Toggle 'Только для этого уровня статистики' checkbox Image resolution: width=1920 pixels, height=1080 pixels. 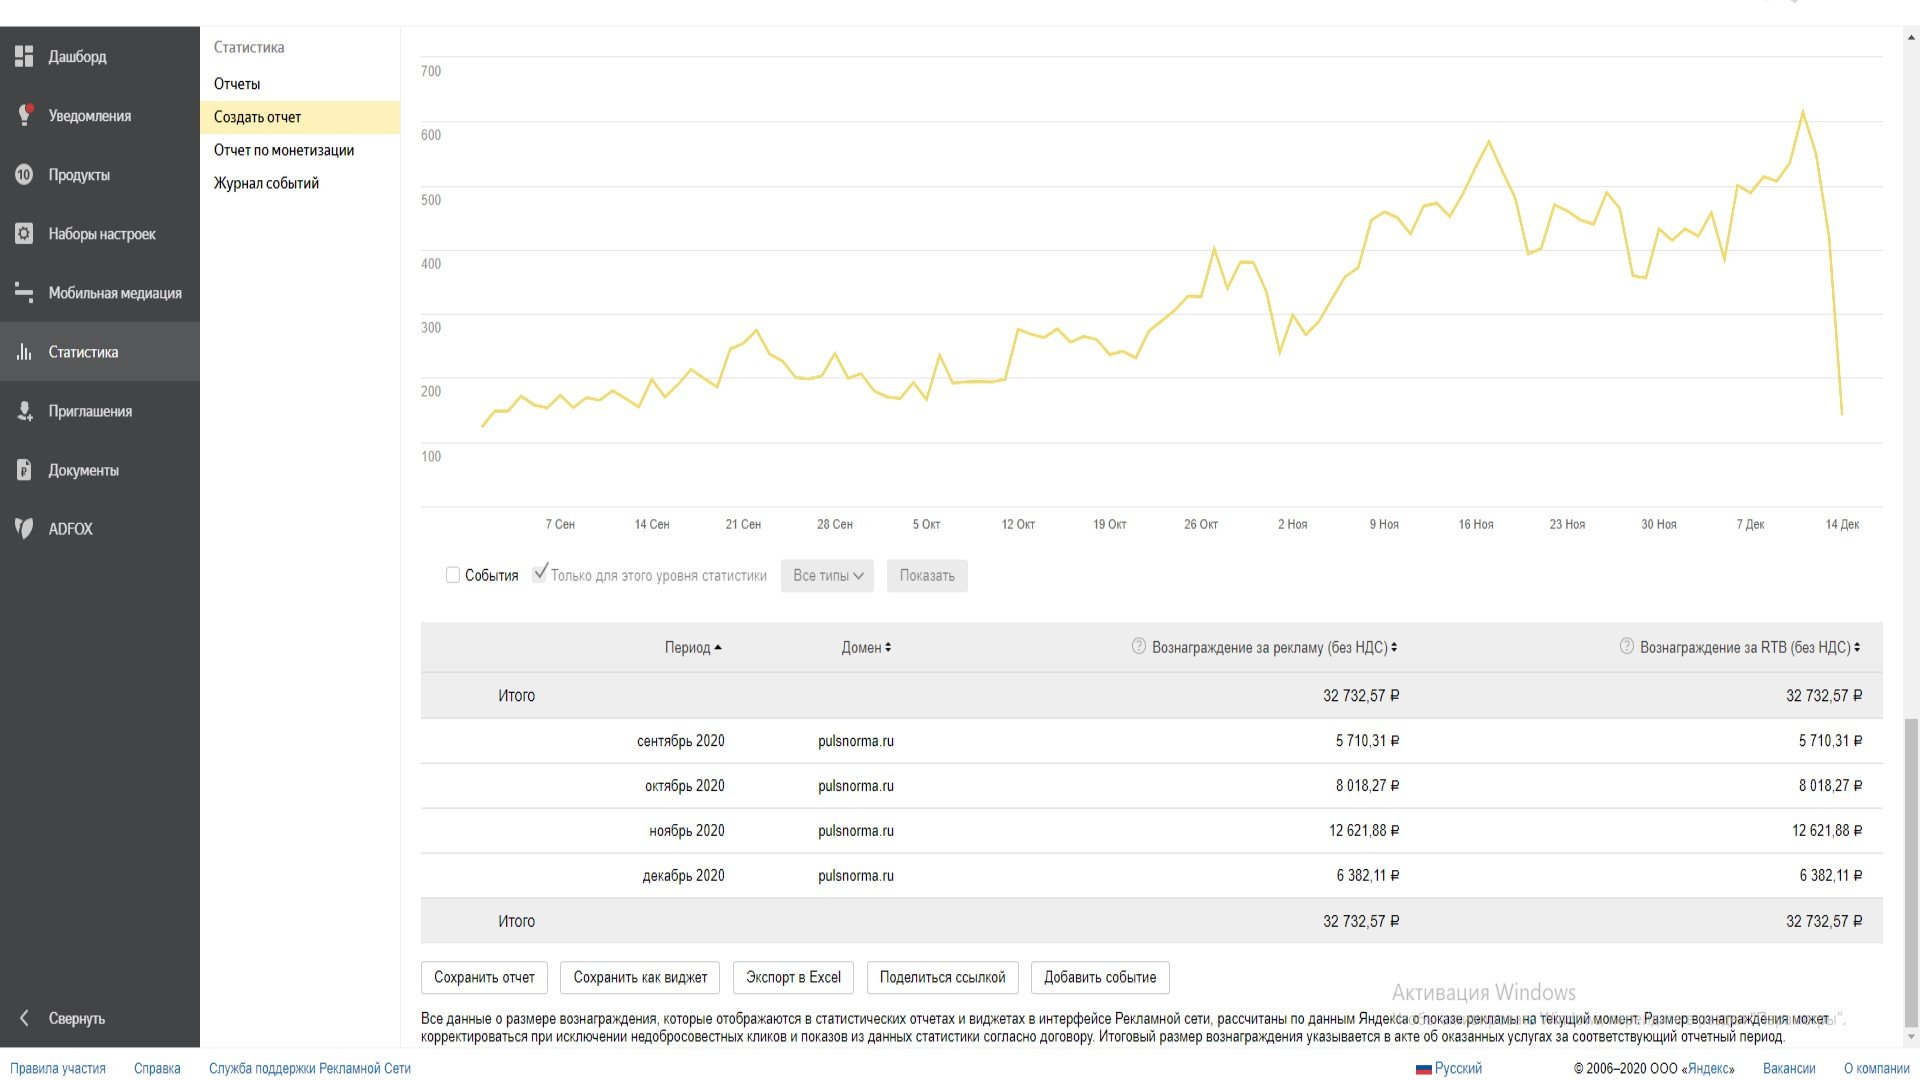[540, 574]
